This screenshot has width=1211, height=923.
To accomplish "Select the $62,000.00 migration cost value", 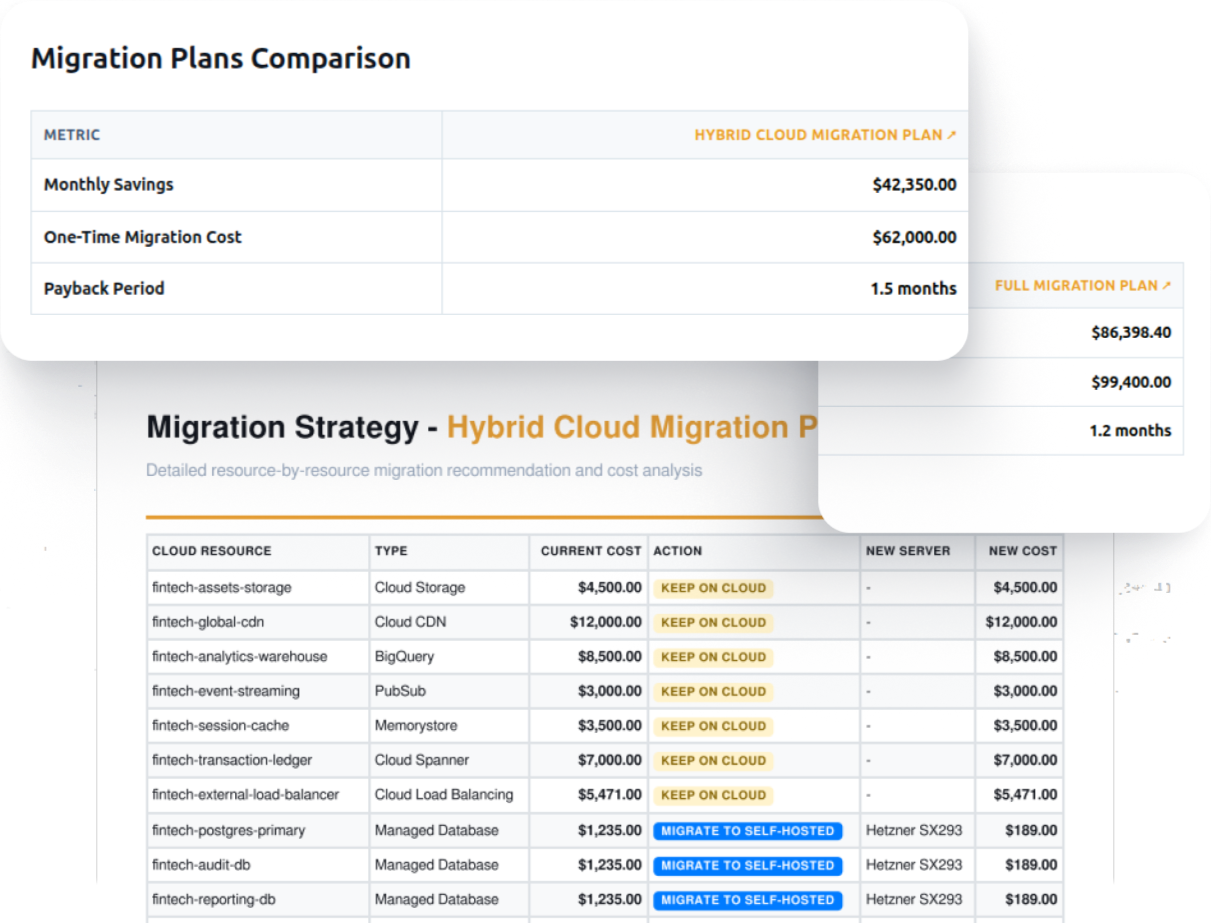I will [x=914, y=237].
